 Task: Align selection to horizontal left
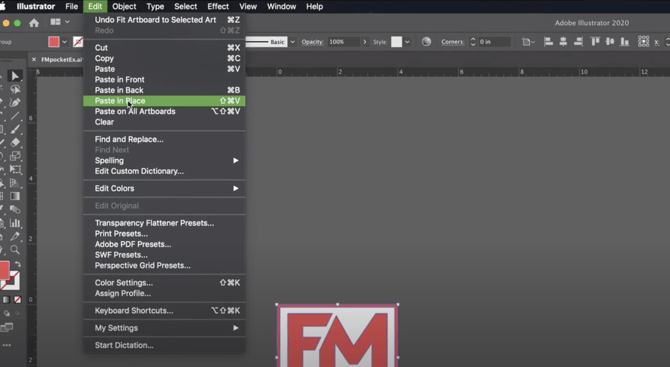pyautogui.click(x=549, y=41)
